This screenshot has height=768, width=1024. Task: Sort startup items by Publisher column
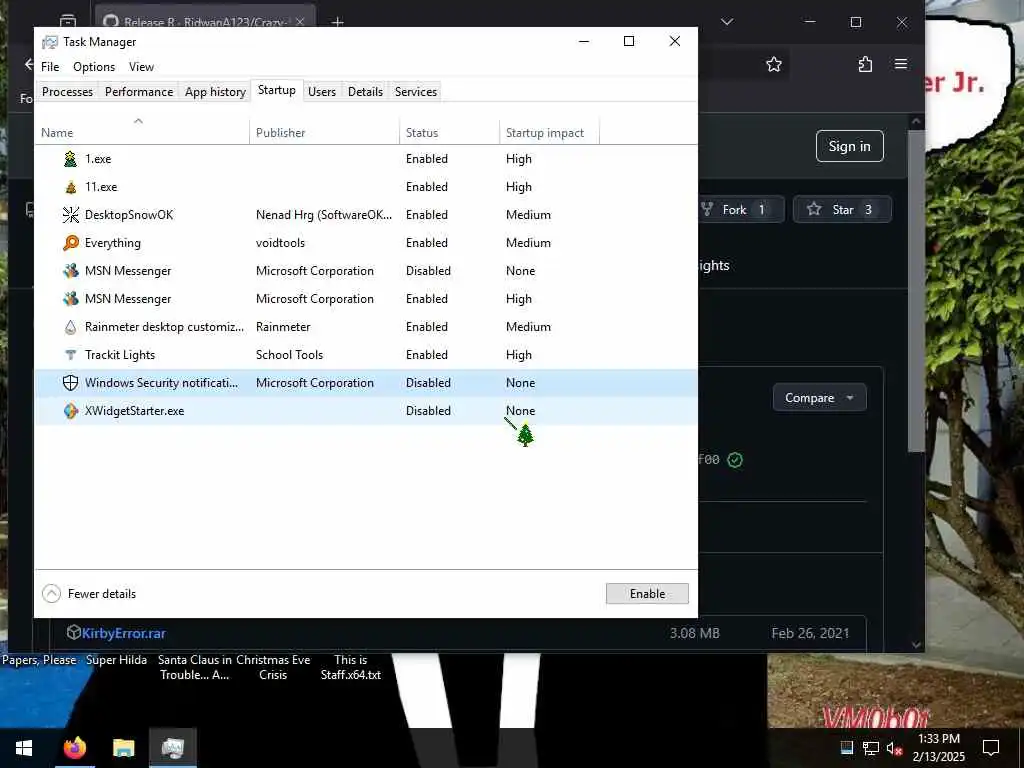tap(325, 133)
